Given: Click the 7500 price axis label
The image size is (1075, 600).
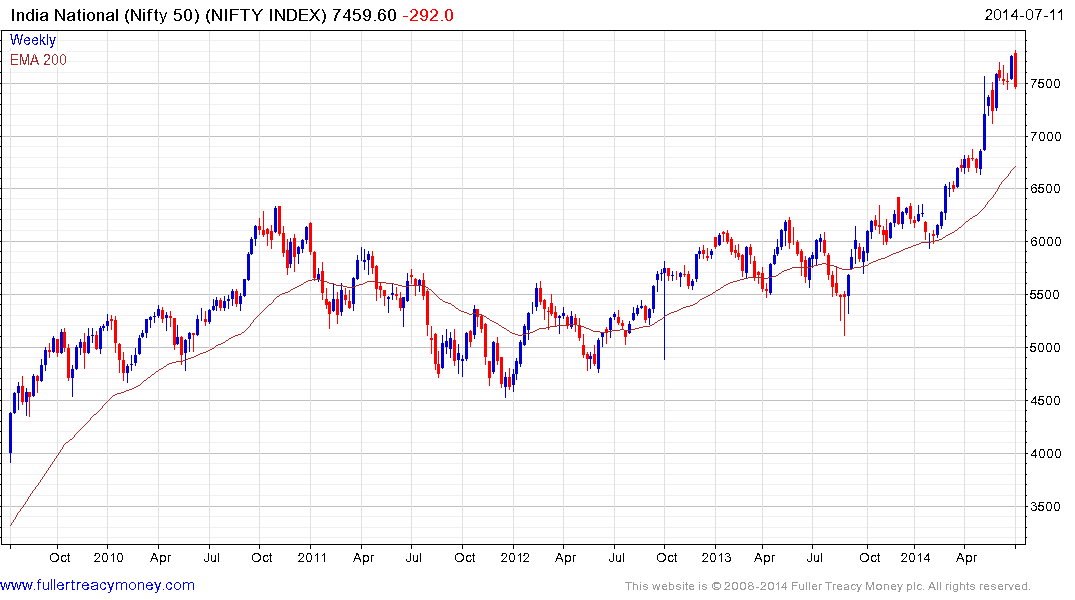Looking at the screenshot, I should (1046, 84).
